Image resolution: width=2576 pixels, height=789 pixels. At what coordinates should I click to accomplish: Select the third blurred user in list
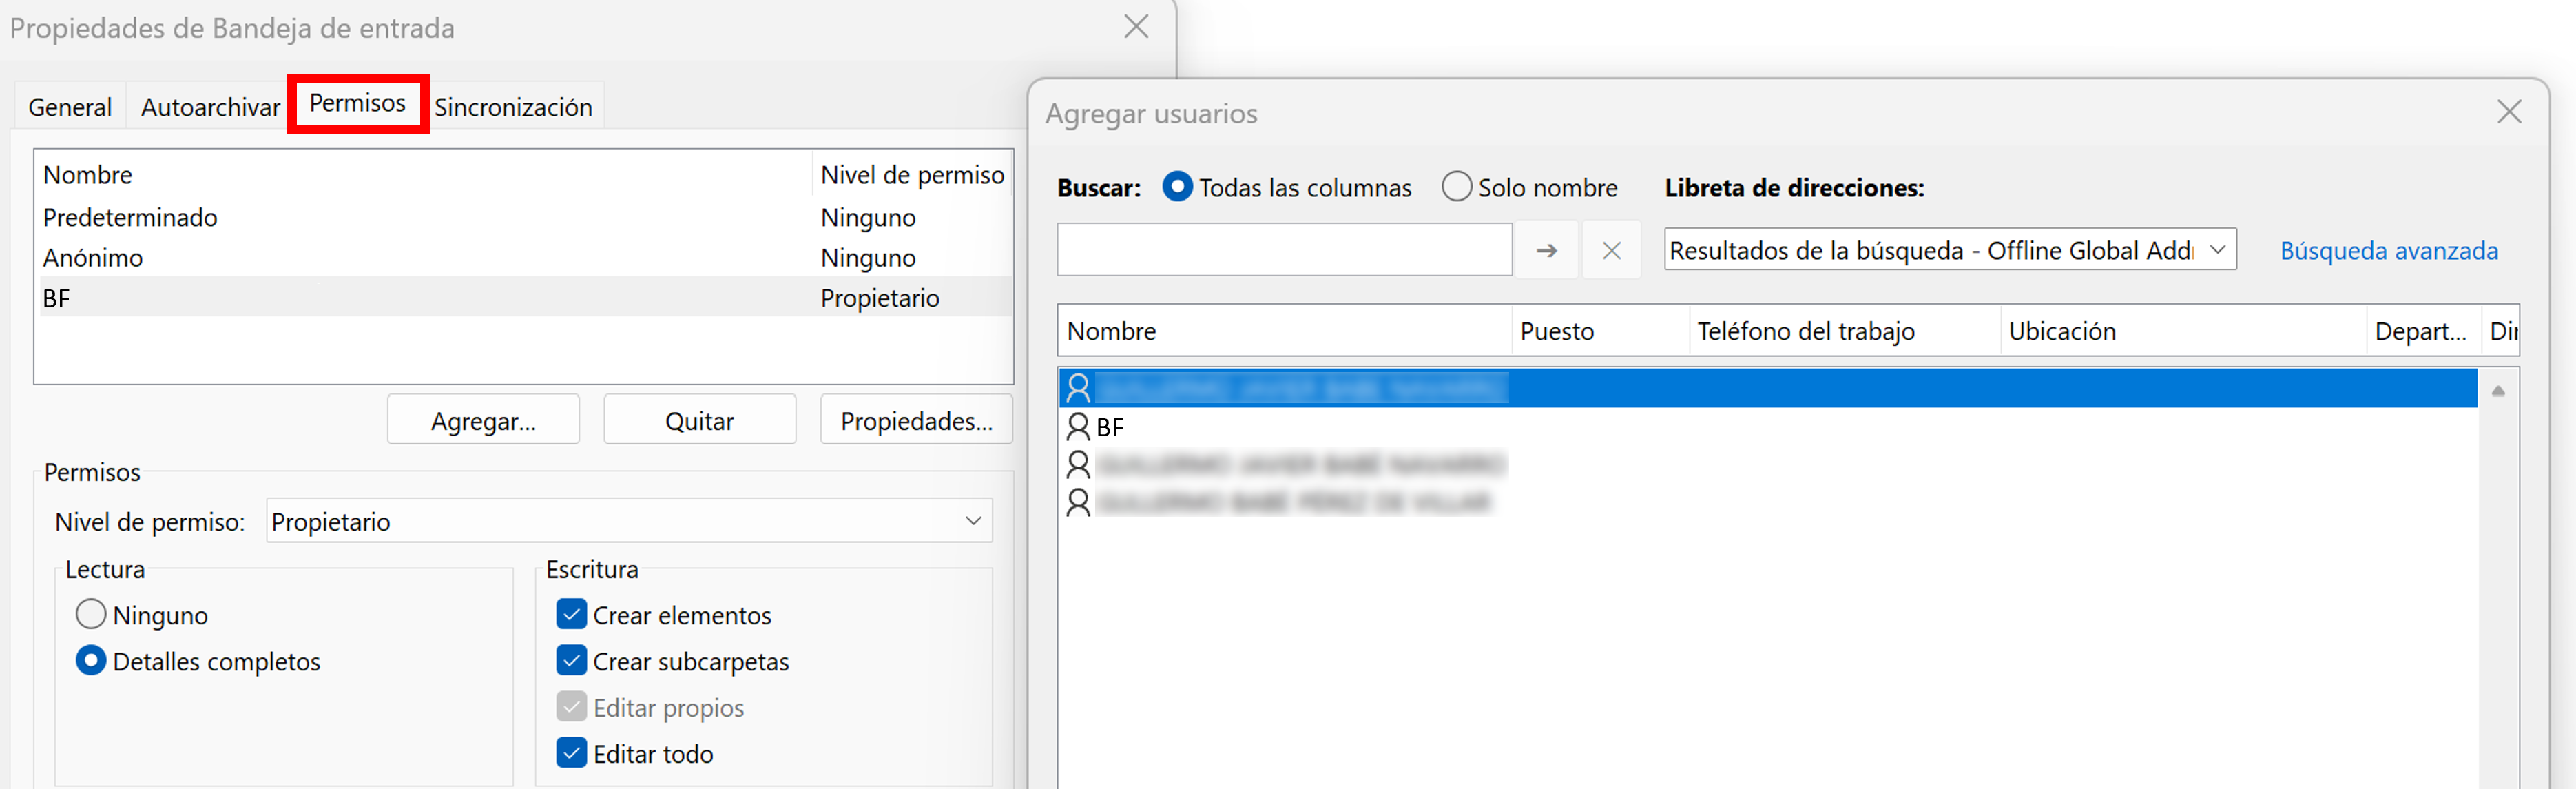(1300, 465)
